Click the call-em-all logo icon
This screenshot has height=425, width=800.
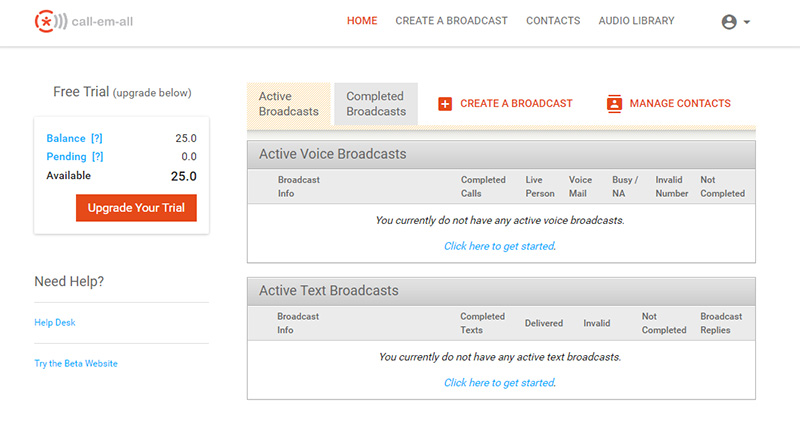tap(51, 21)
